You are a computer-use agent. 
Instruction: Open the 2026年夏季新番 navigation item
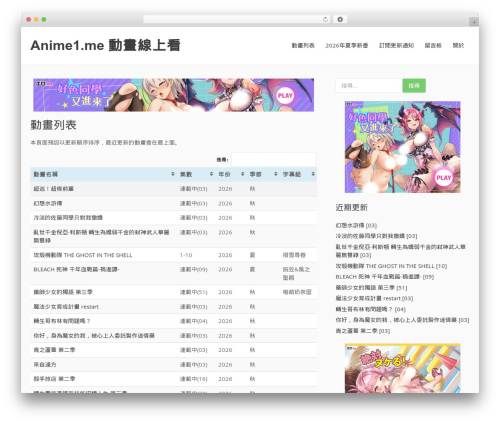347,46
